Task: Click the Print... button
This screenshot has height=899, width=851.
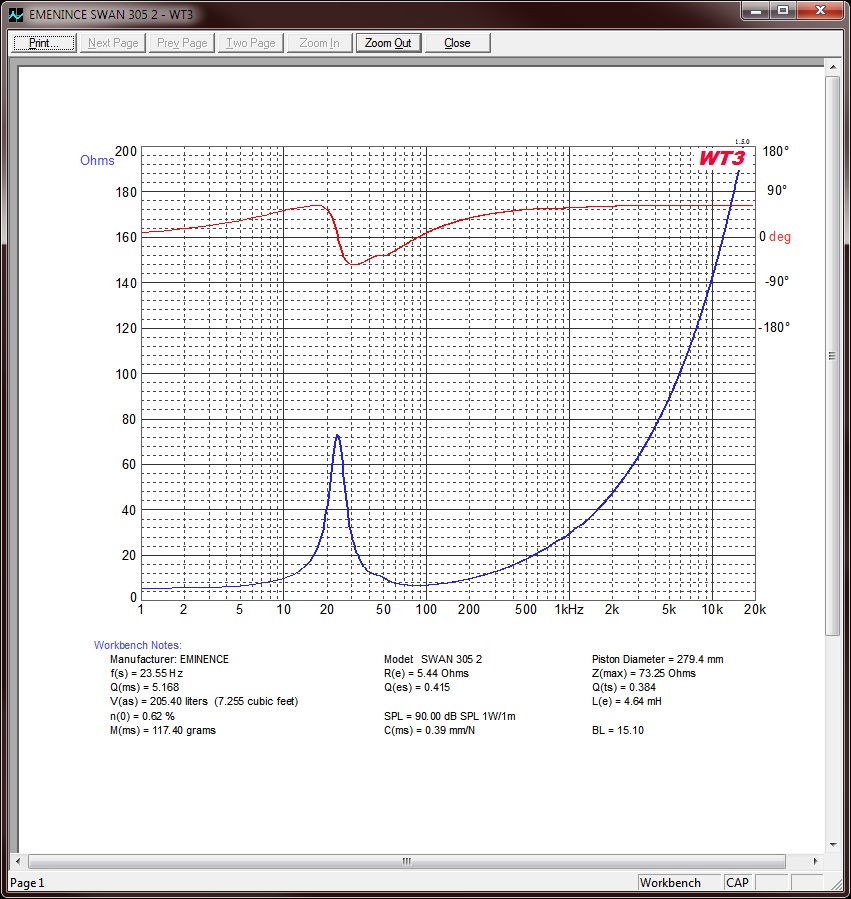Action: tap(44, 43)
